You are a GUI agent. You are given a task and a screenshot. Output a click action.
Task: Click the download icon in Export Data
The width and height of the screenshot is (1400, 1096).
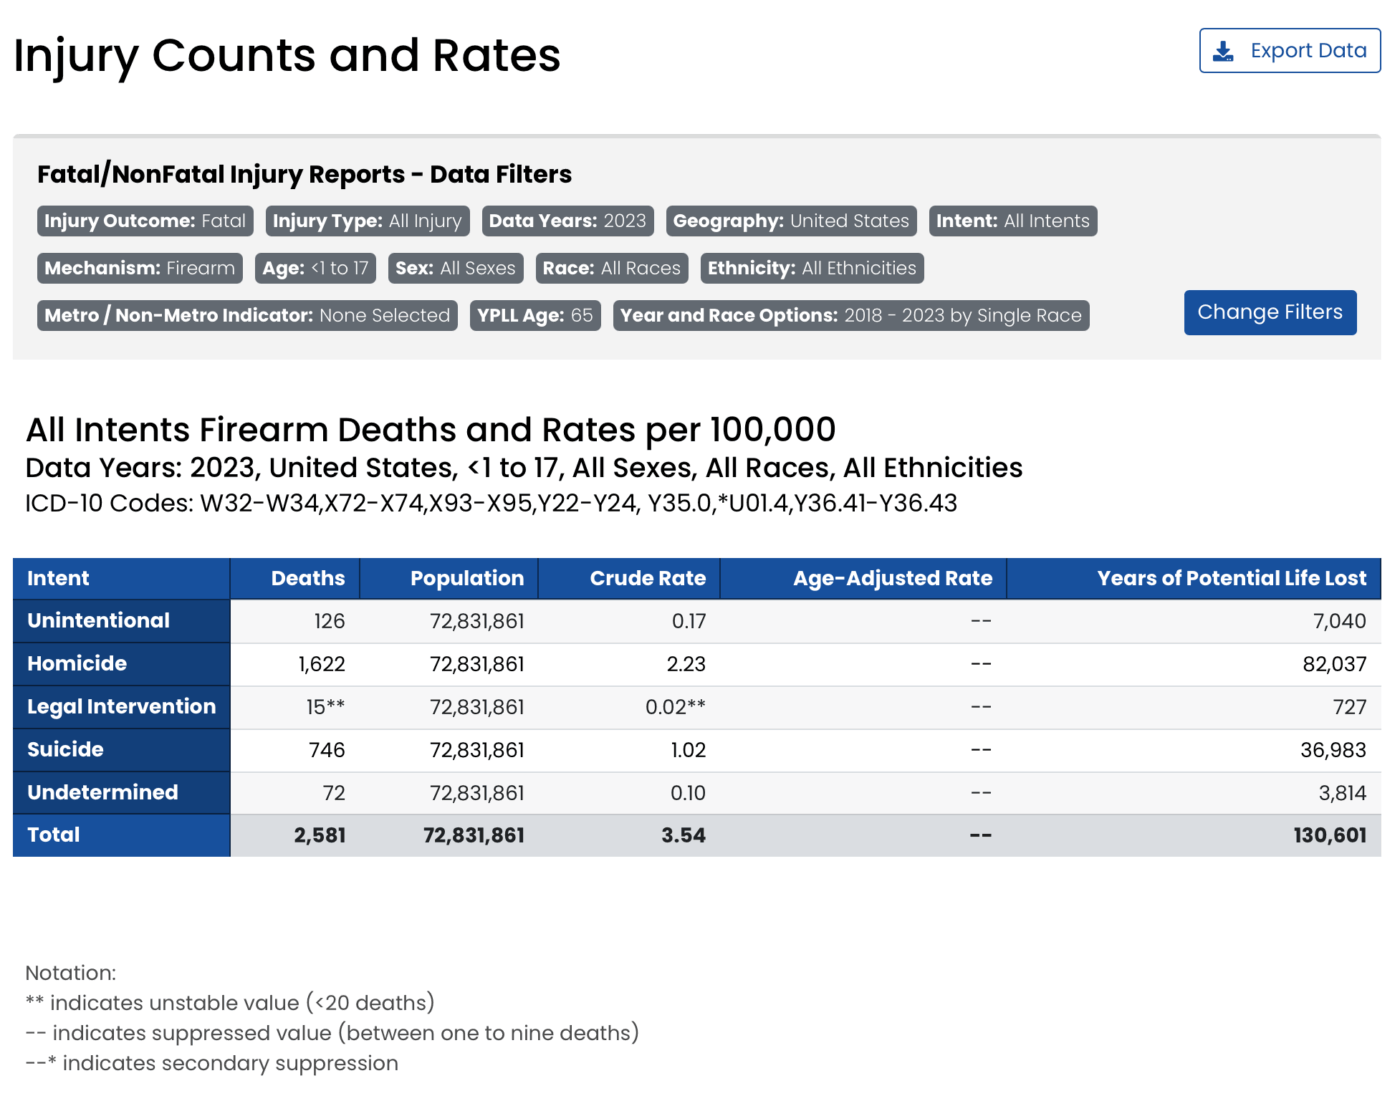click(1223, 51)
